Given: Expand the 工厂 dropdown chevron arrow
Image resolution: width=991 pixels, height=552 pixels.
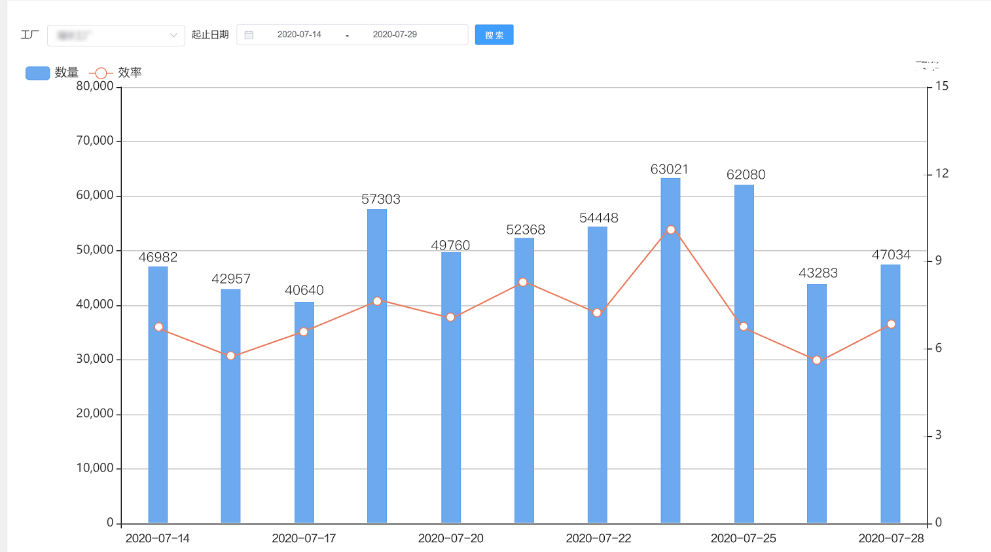Looking at the screenshot, I should tap(174, 35).
